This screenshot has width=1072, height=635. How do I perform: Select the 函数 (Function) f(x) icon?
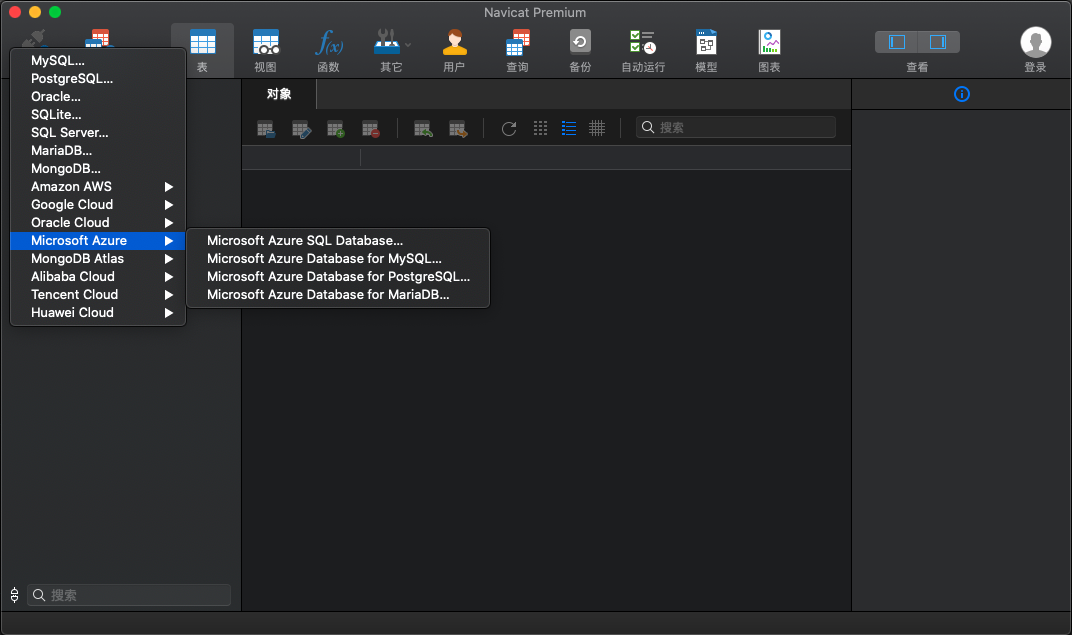329,42
